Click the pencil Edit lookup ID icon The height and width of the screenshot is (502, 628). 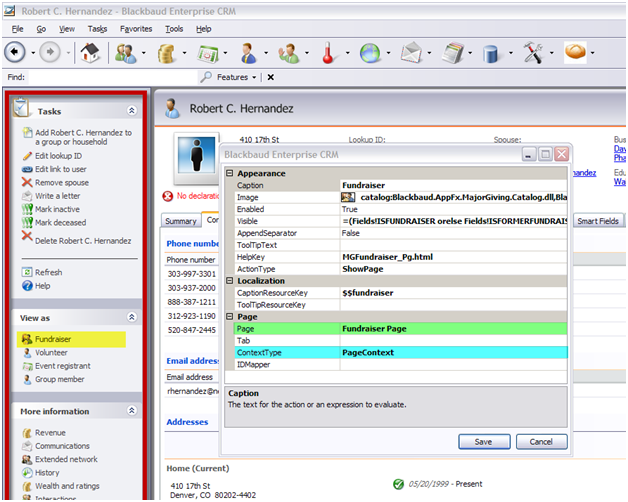coord(27,156)
